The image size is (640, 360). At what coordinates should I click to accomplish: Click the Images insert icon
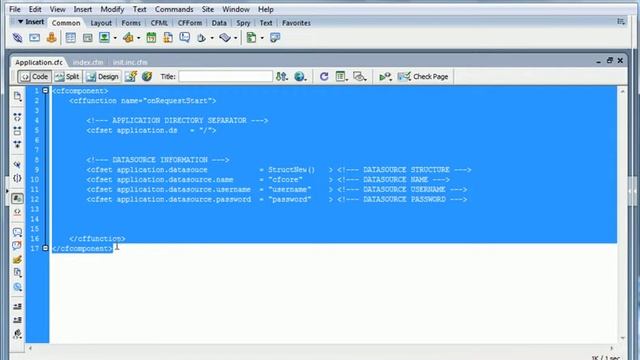coord(104,38)
